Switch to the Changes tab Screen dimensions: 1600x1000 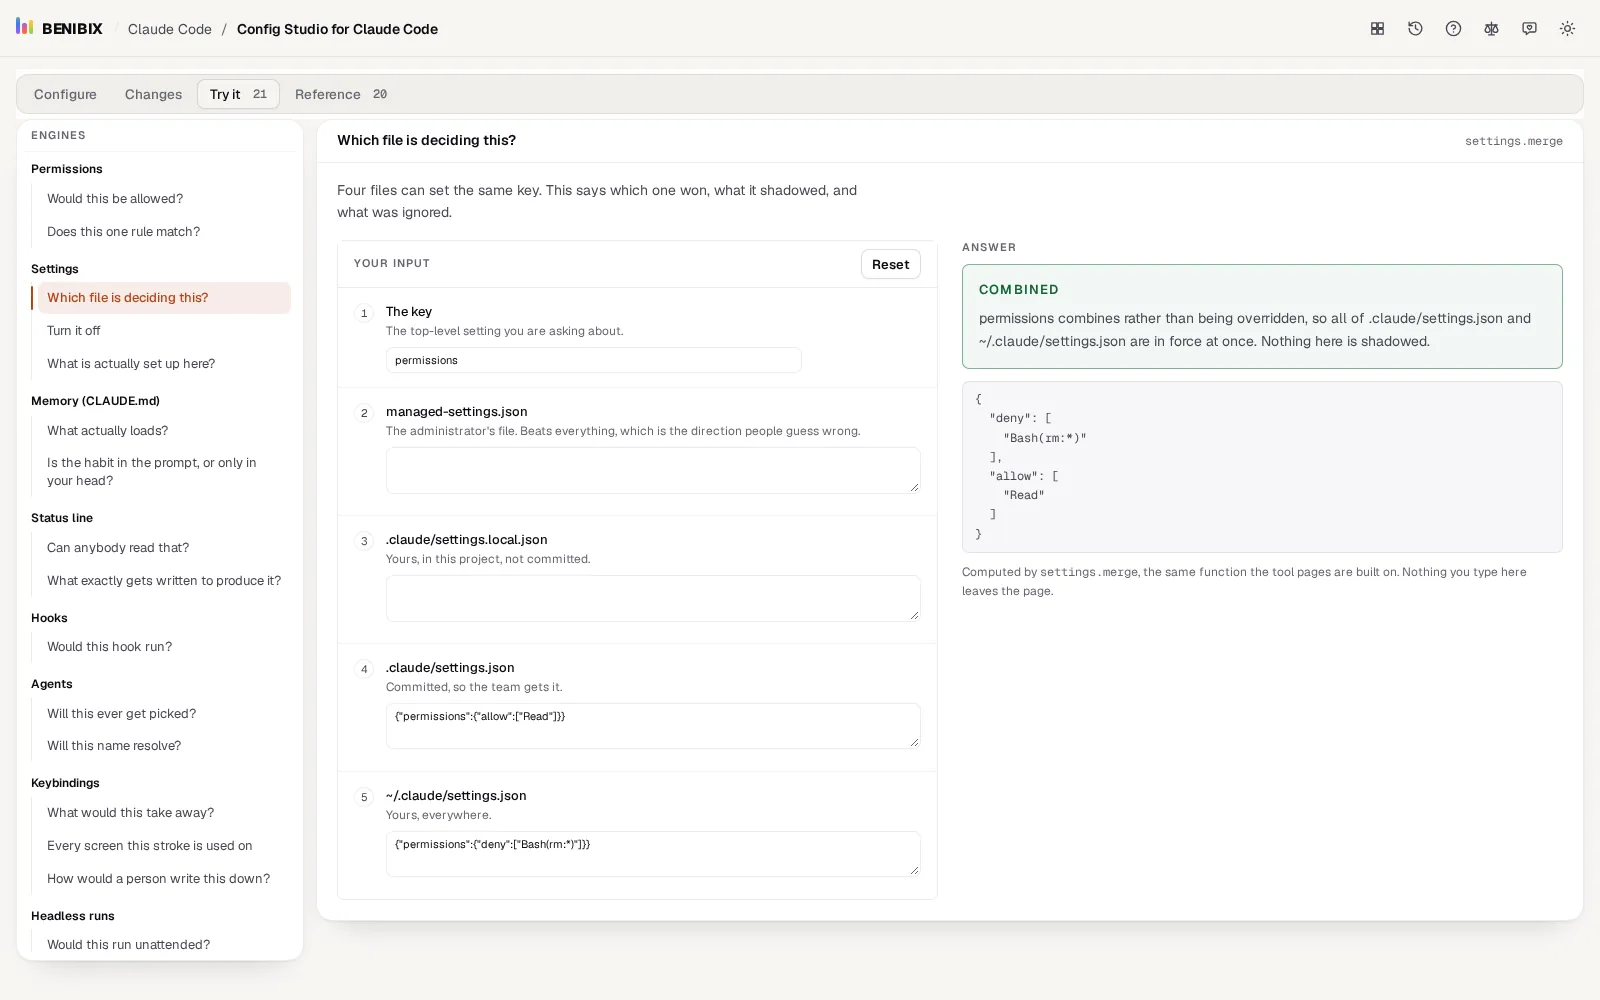153,94
